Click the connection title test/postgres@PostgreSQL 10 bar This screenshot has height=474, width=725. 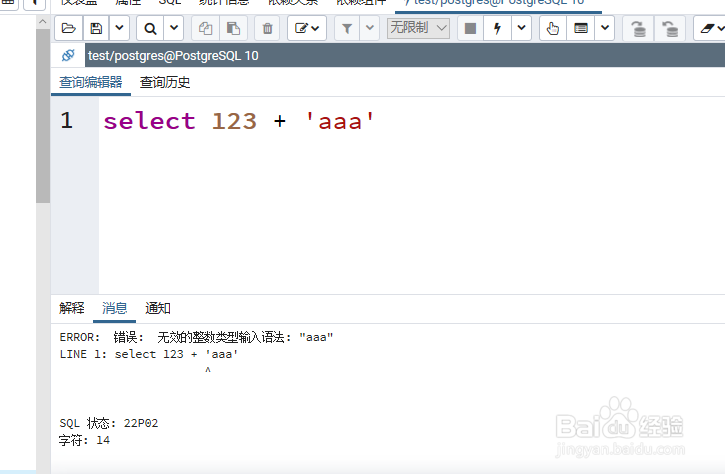405,55
